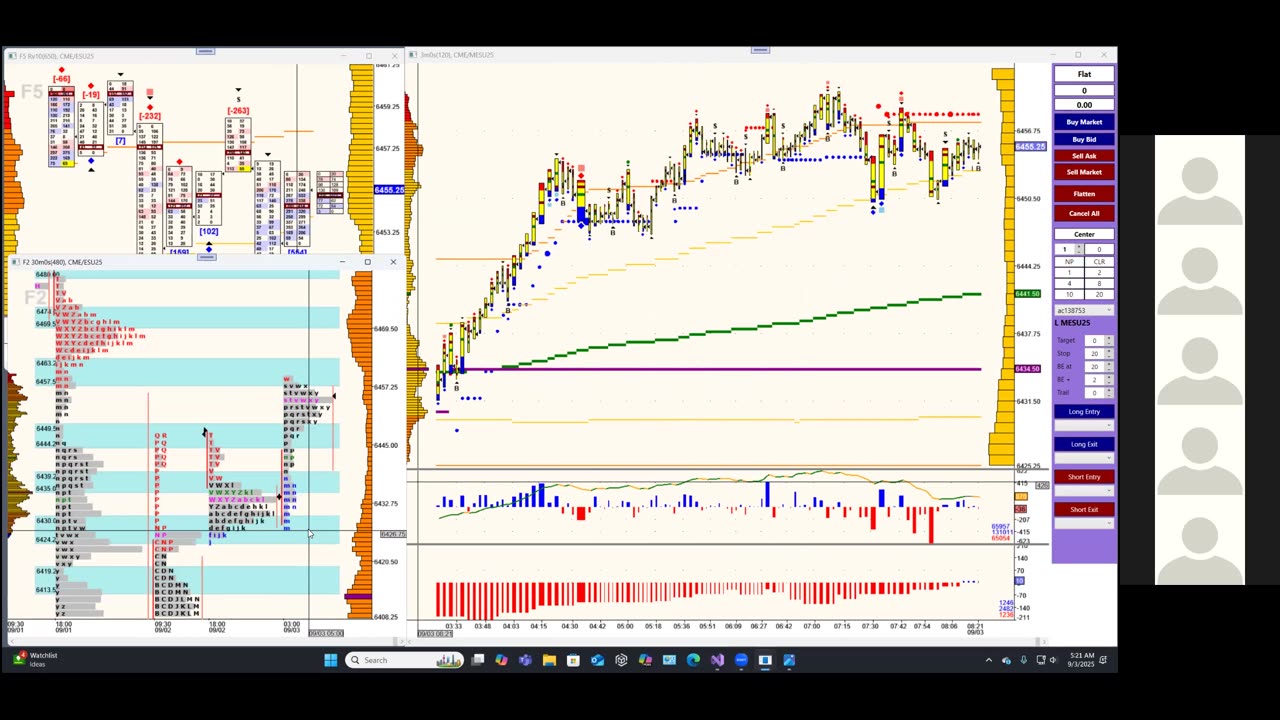
Task: Click the Stop value stepper arrows
Action: (x=1108, y=354)
